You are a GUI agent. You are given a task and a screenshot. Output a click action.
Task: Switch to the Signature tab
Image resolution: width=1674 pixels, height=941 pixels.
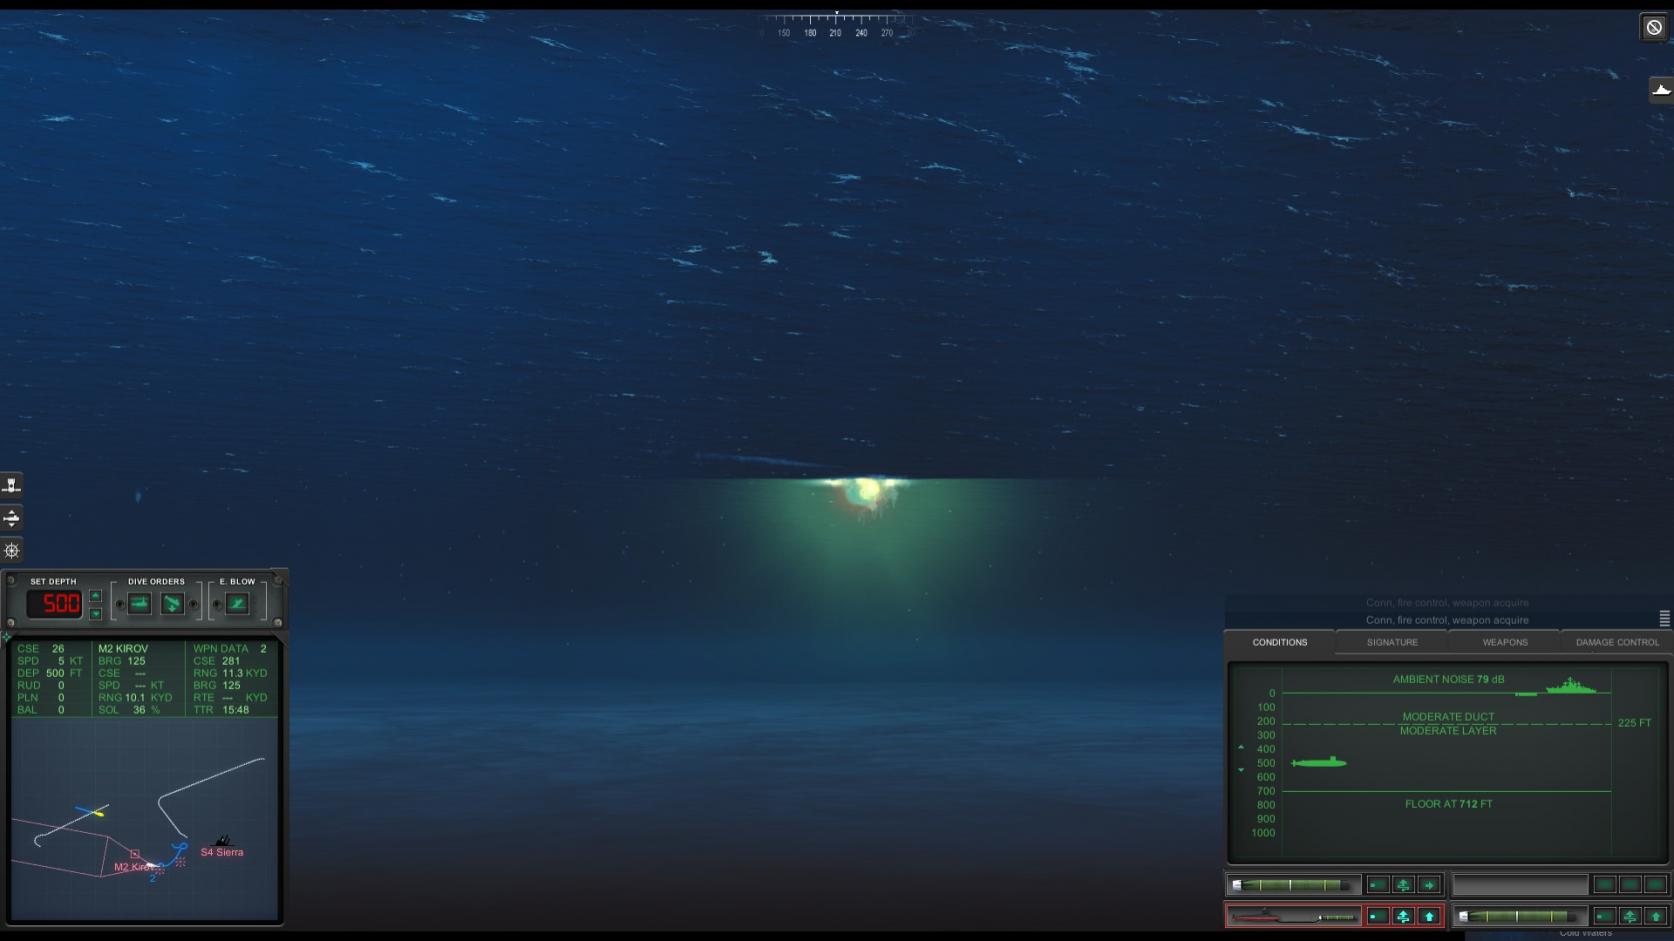click(1392, 642)
